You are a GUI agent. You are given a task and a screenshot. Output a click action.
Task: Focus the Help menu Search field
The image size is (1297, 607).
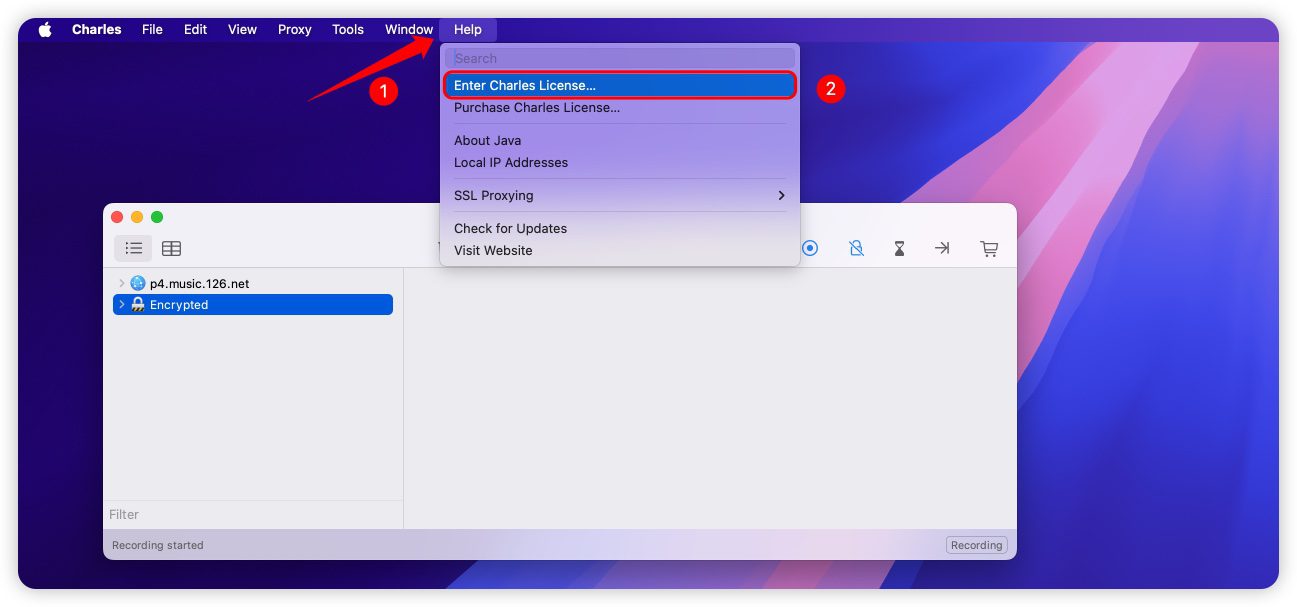[x=620, y=58]
